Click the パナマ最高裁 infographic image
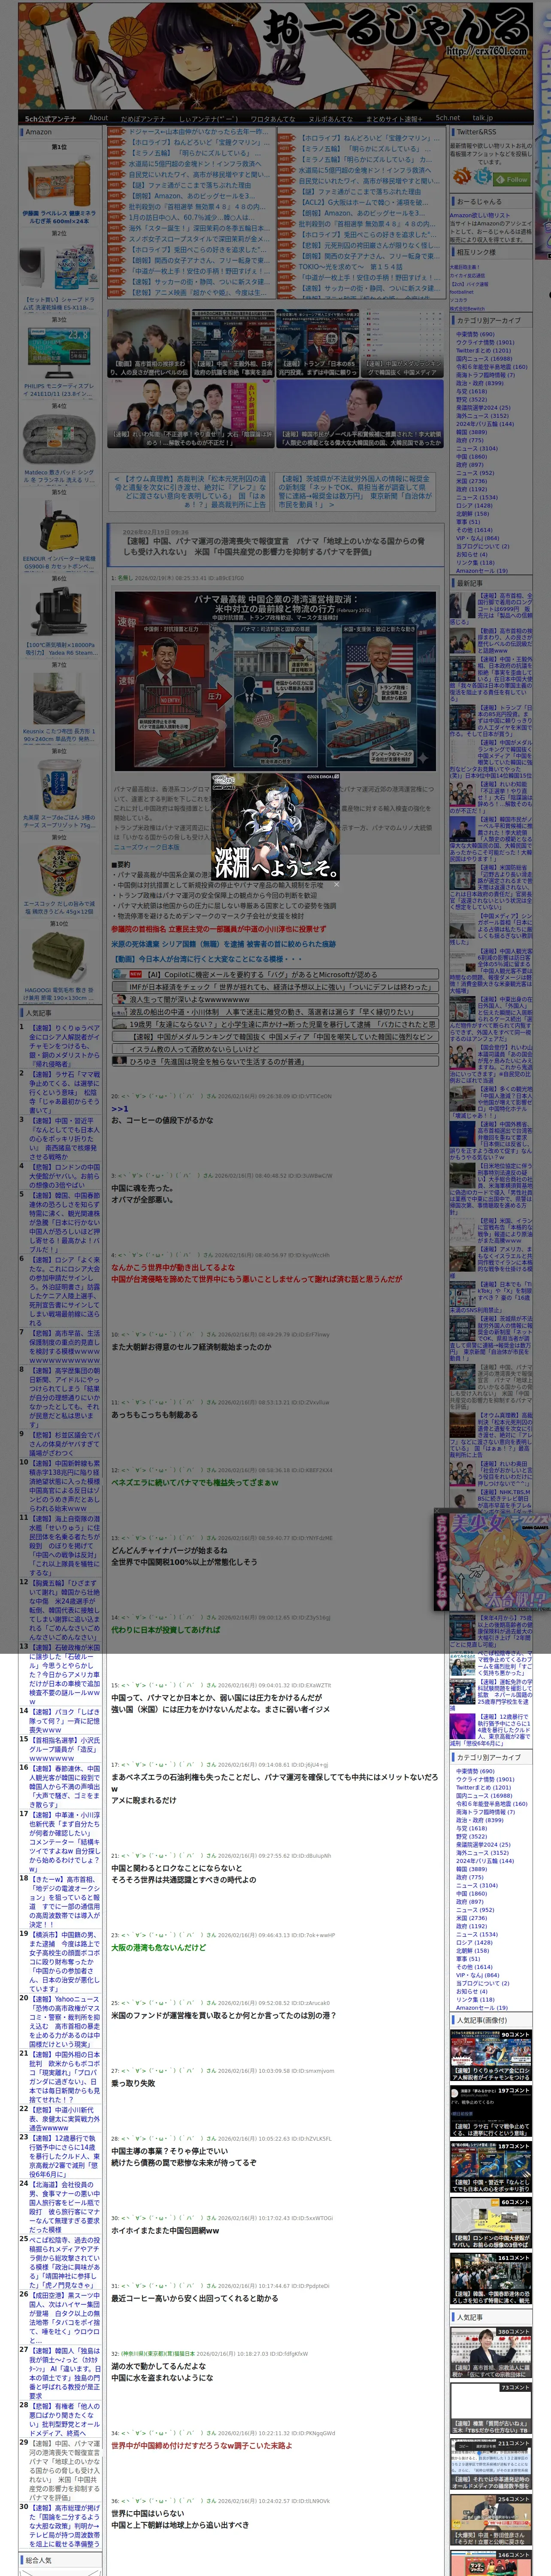The image size is (551, 2576). 275,681
